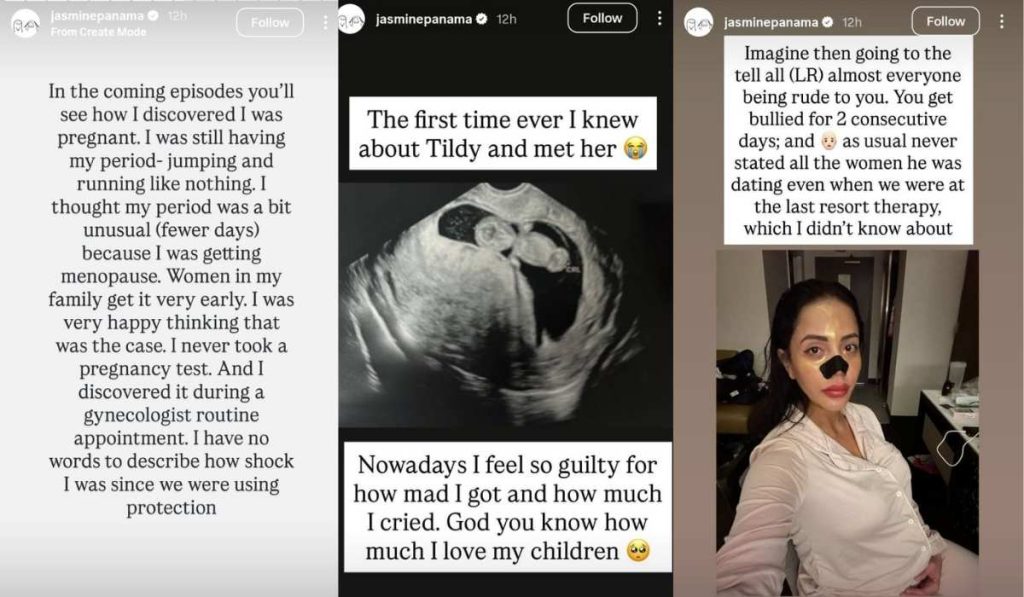The width and height of the screenshot is (1024, 597).
Task: Open three-dot options menu in third story
Action: point(1001,22)
